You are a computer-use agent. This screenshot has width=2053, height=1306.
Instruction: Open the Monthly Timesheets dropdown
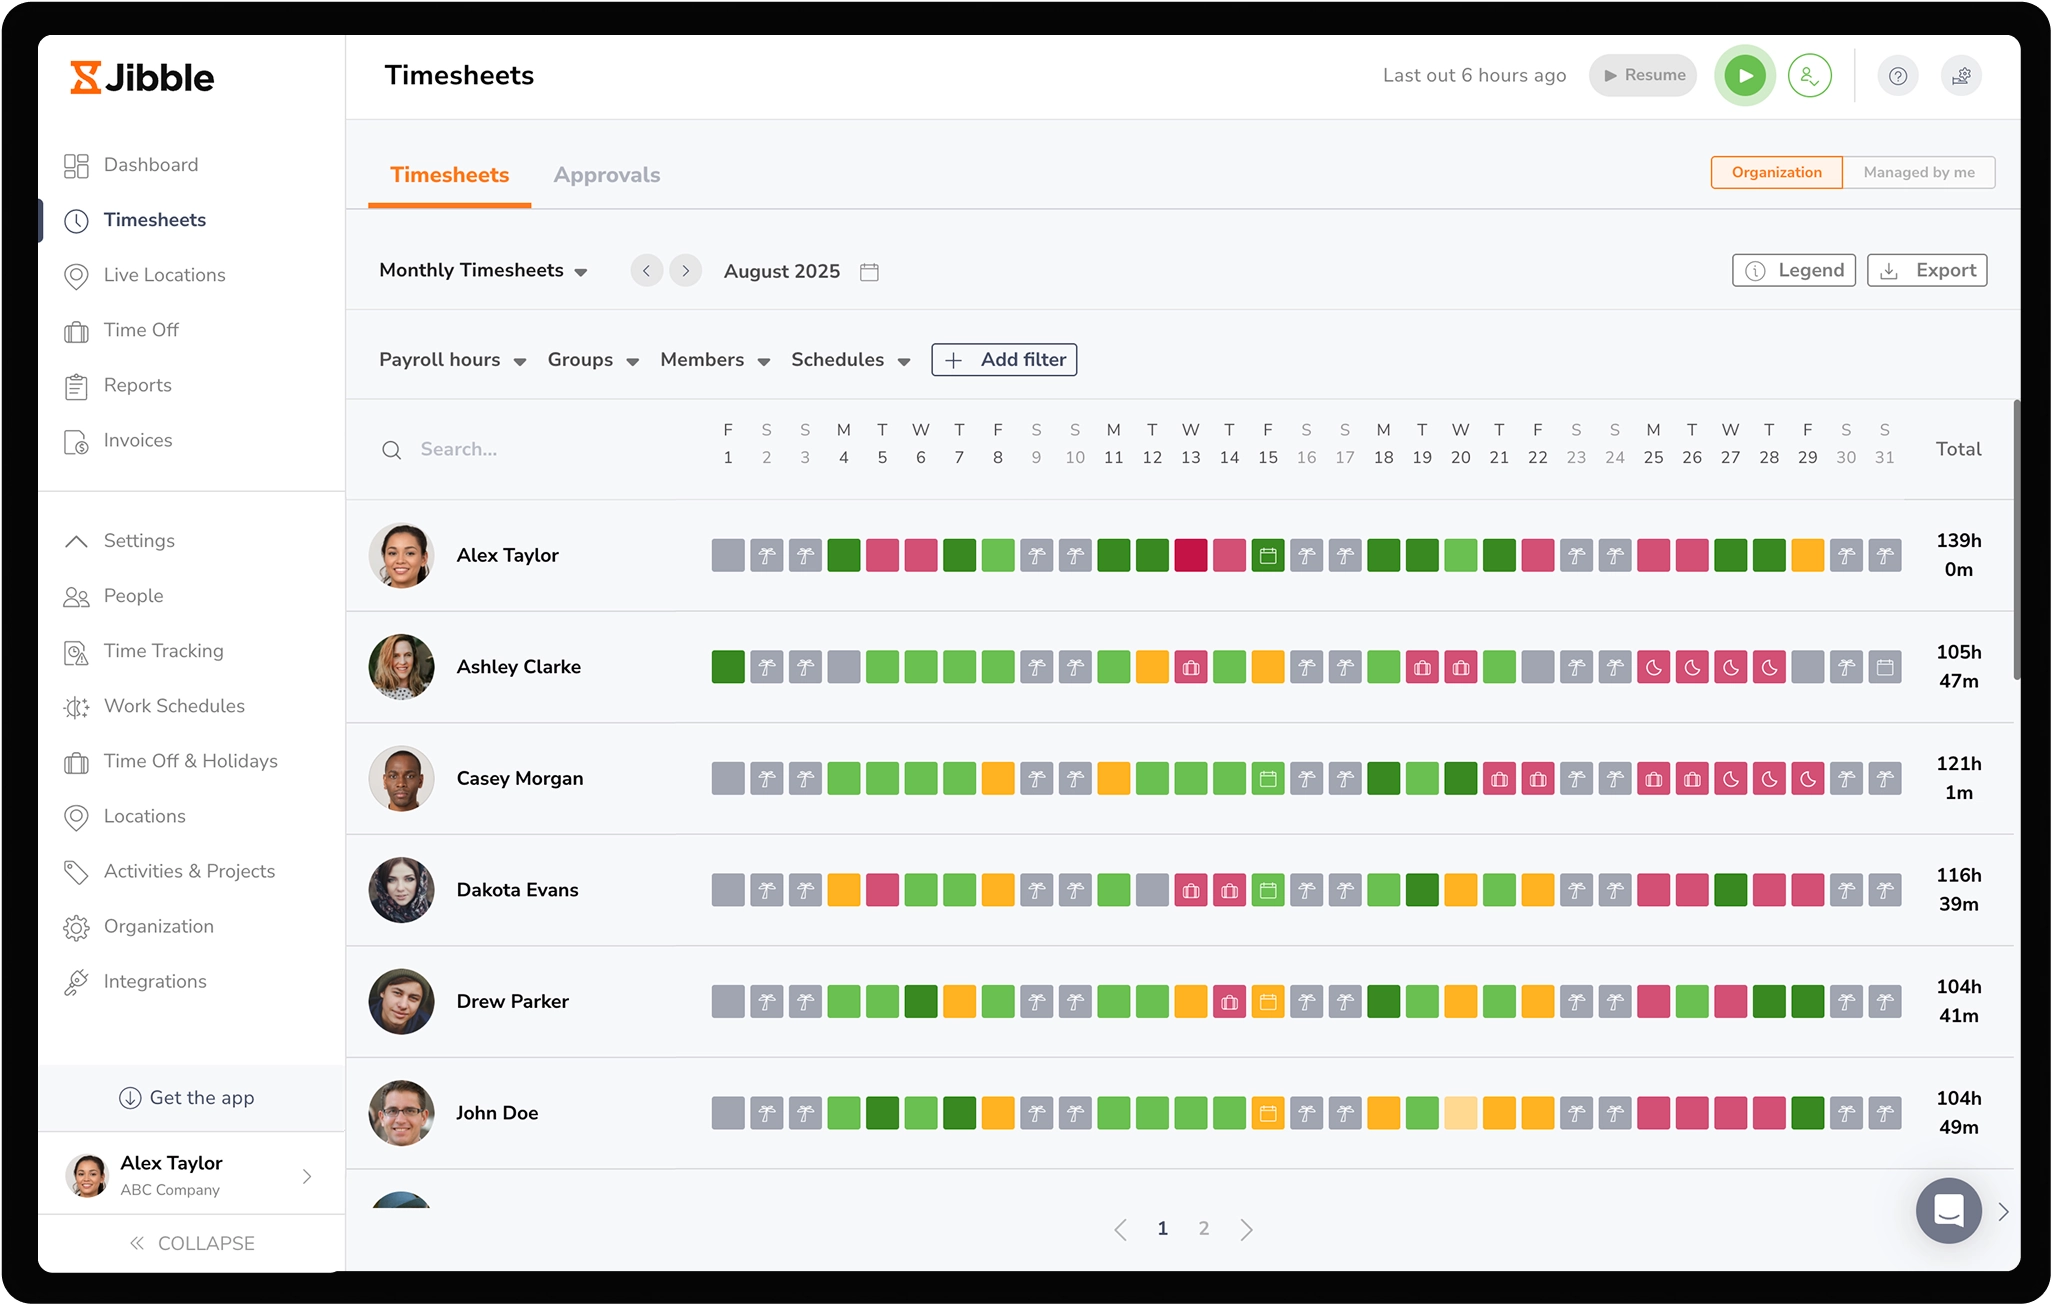click(483, 271)
